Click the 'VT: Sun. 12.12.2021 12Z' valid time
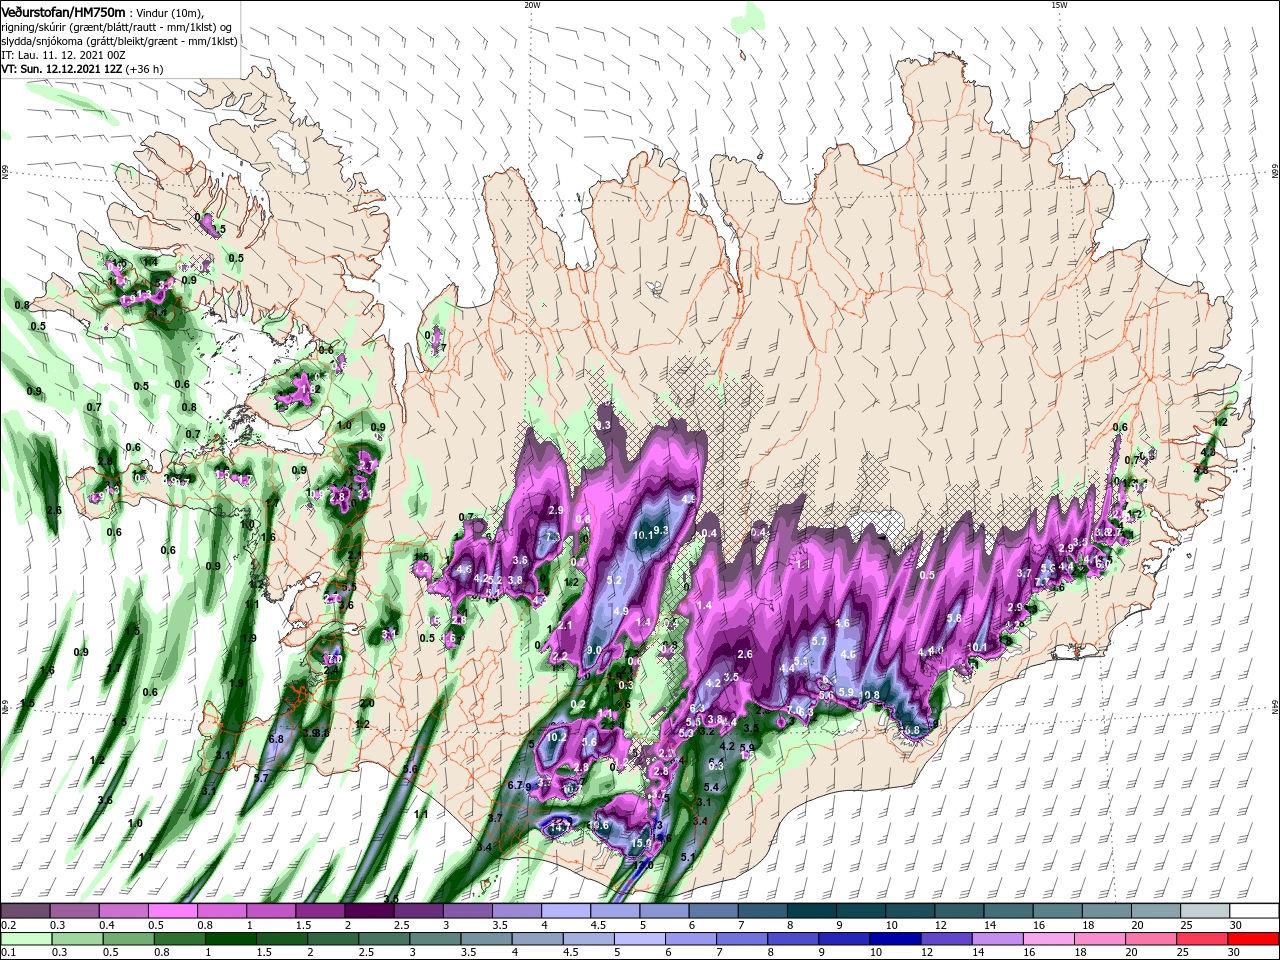 pyautogui.click(x=62, y=70)
